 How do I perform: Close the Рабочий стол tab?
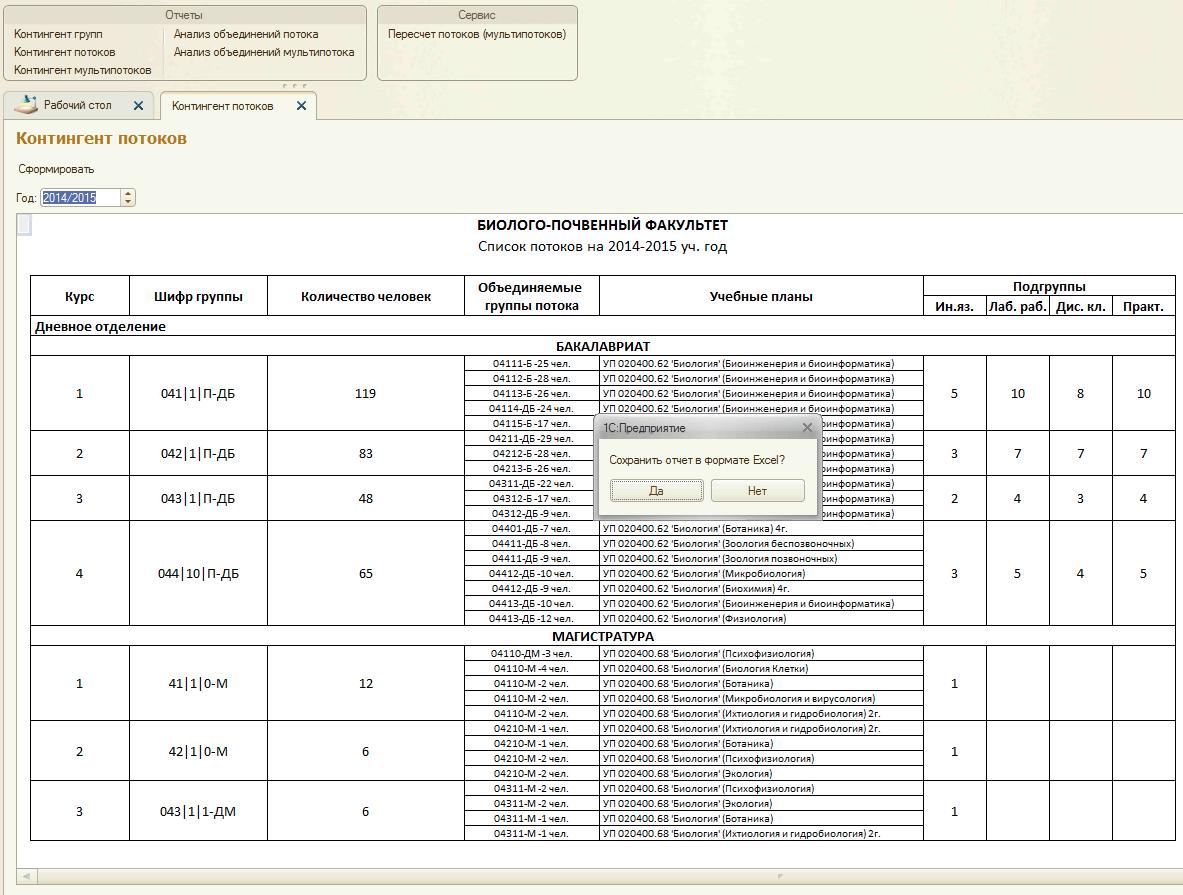point(138,106)
